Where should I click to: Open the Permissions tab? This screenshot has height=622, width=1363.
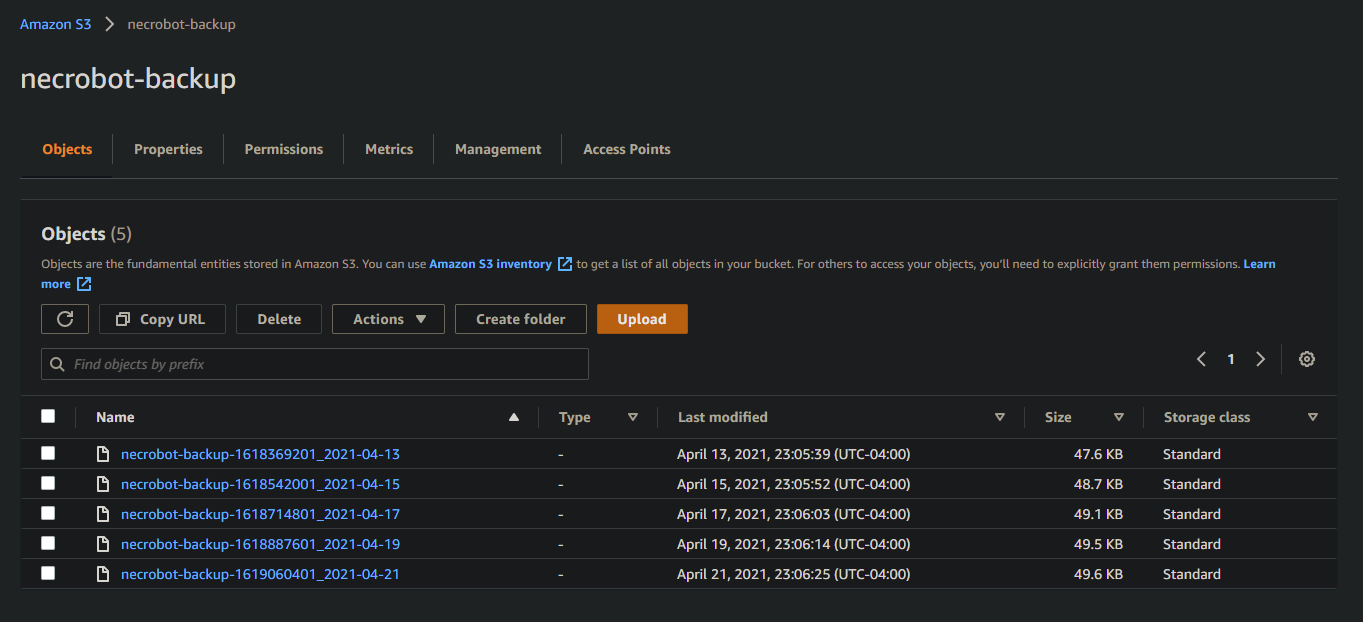[x=284, y=149]
